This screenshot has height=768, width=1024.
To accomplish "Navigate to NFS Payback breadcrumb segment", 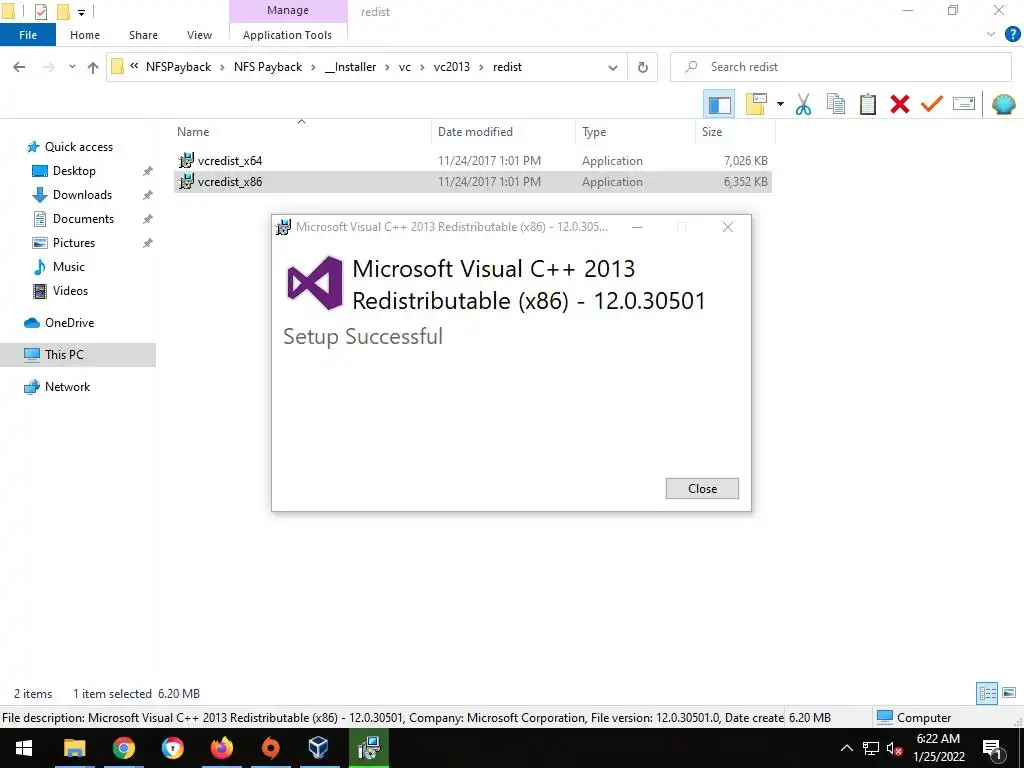I will (268, 67).
